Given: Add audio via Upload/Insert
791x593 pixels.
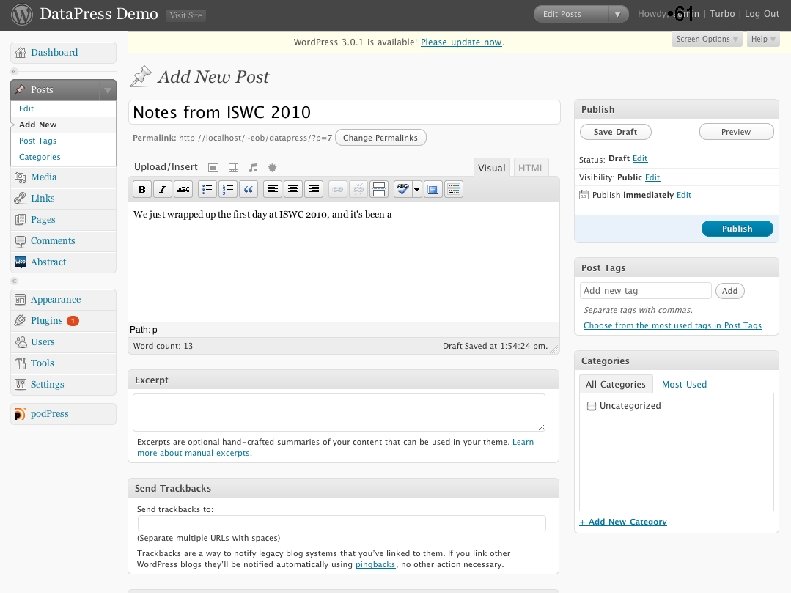Looking at the screenshot, I should pos(253,167).
